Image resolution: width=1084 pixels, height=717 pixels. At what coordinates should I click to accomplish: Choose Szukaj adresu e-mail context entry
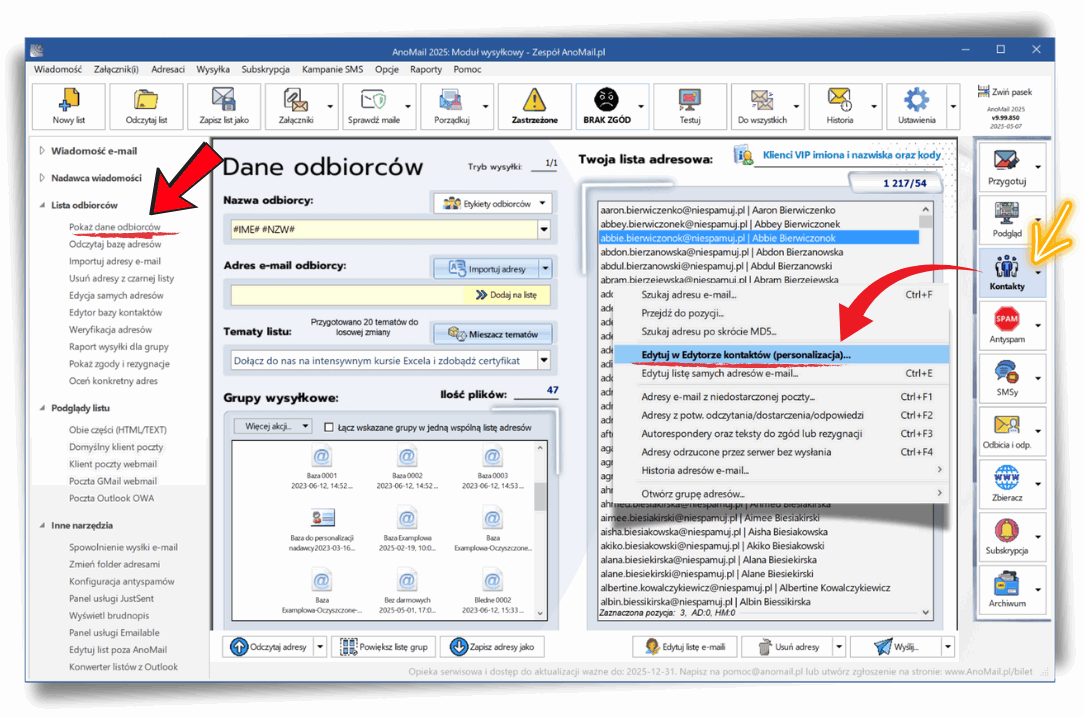(x=781, y=295)
